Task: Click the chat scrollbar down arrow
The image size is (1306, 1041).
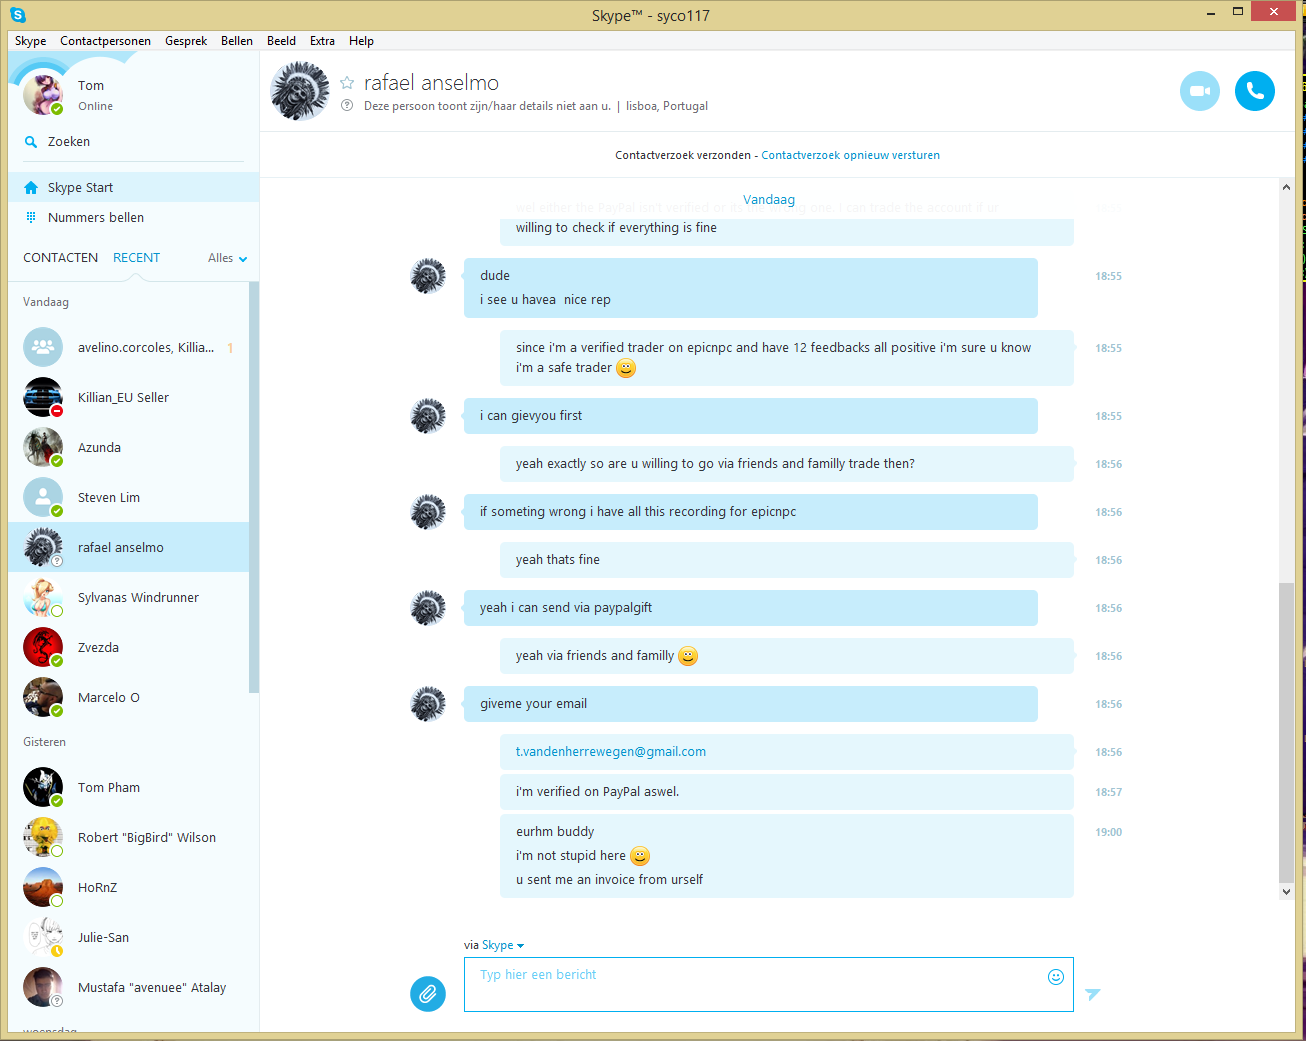Action: [1286, 891]
